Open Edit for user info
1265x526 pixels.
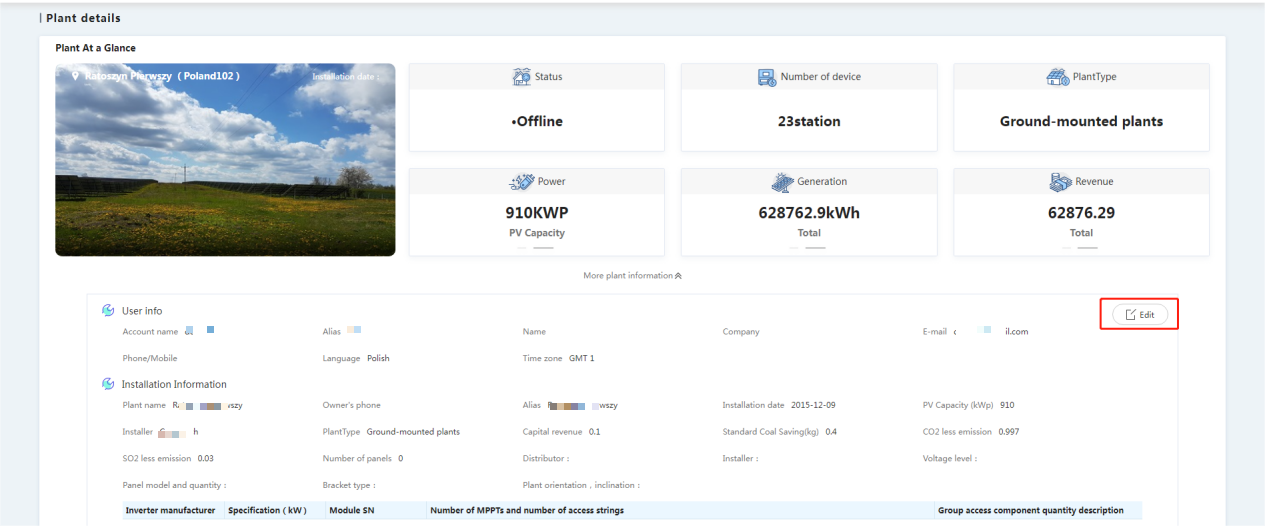[1139, 314]
